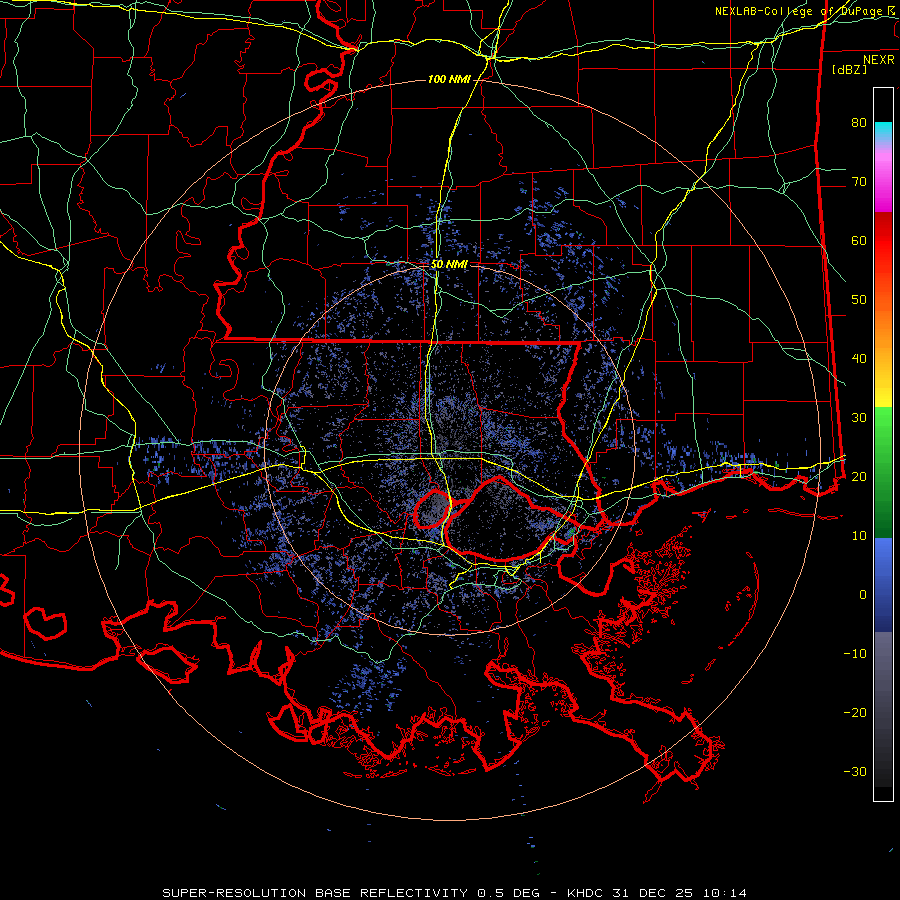Click the "[dBZ]" units label
This screenshot has height=900, width=900.
849,70
